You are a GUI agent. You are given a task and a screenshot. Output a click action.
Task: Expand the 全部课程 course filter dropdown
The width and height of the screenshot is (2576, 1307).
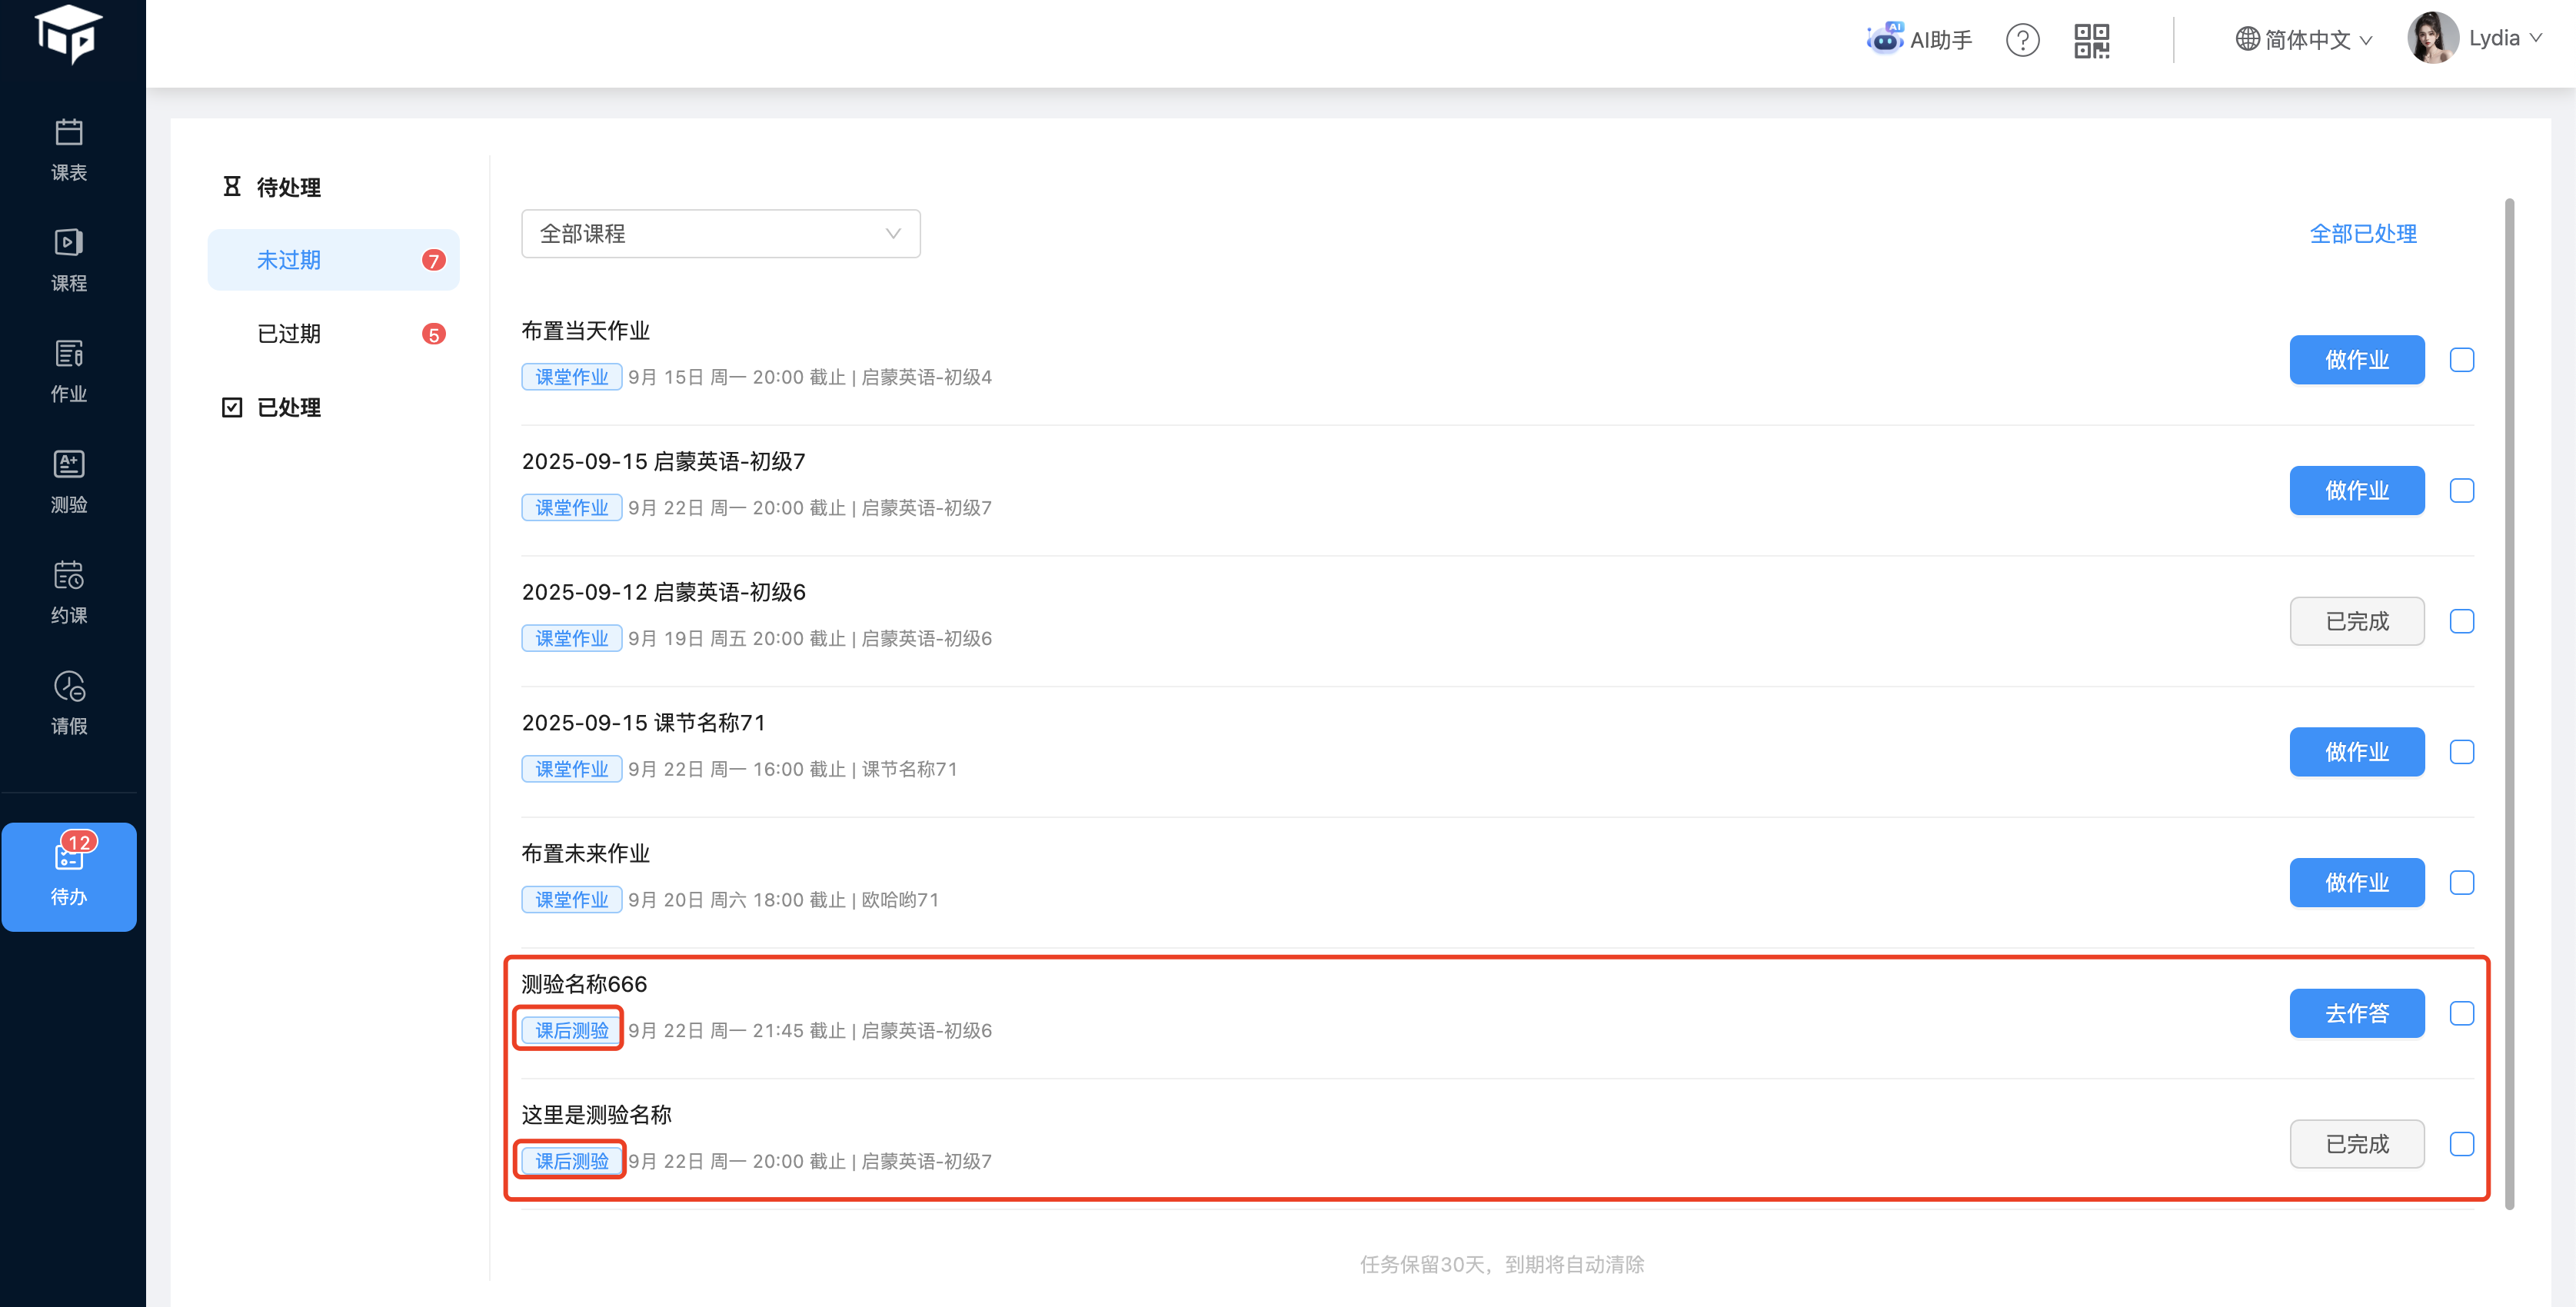point(720,233)
